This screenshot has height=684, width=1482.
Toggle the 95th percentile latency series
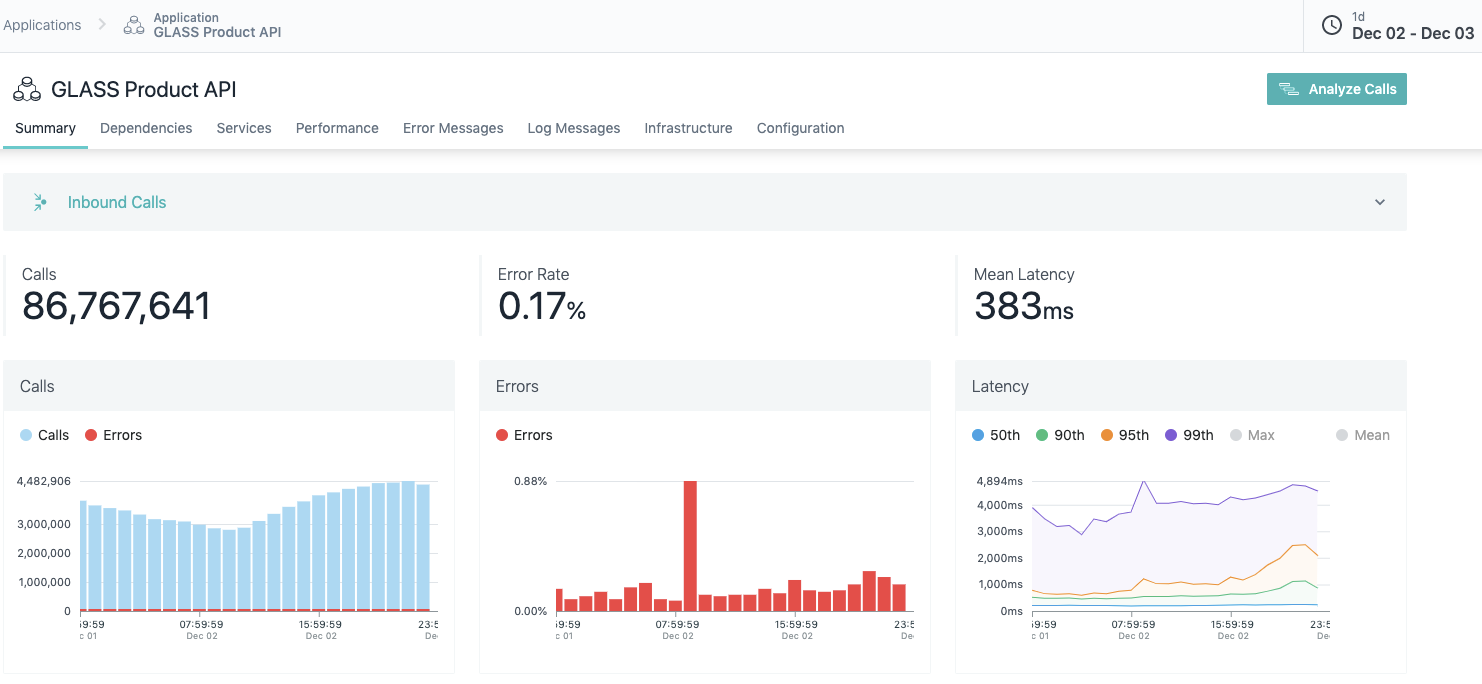[1125, 435]
